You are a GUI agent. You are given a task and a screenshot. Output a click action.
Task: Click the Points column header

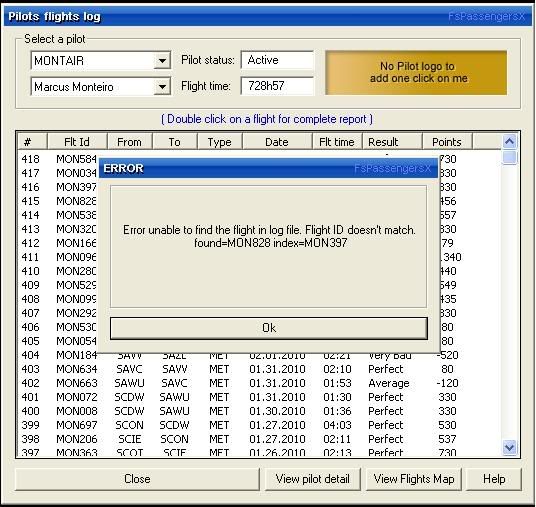coord(447,142)
